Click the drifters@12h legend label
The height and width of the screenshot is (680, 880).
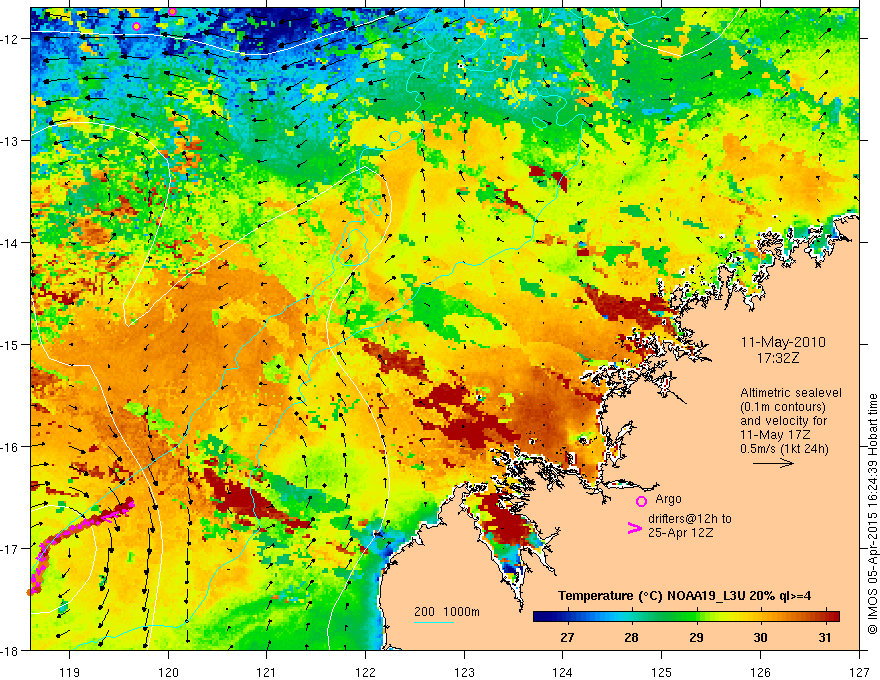[x=690, y=519]
